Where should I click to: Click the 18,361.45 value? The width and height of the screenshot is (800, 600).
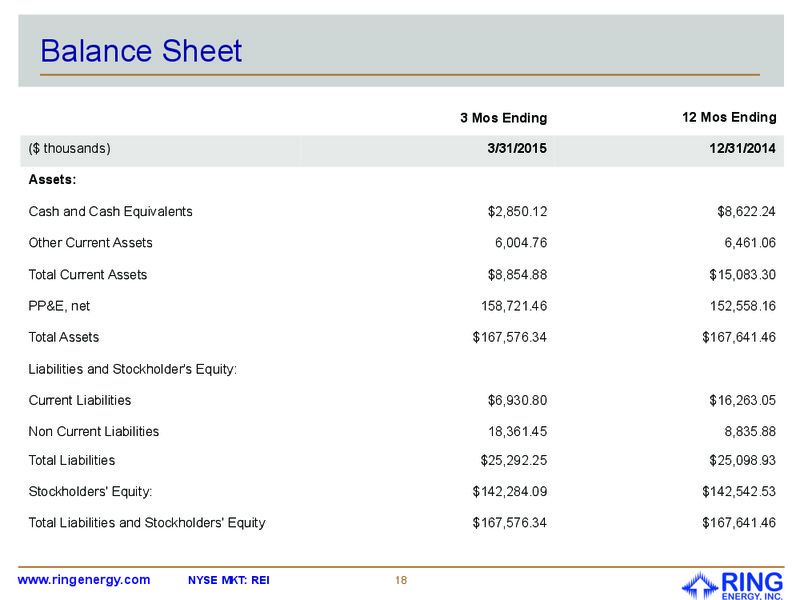click(x=518, y=432)
